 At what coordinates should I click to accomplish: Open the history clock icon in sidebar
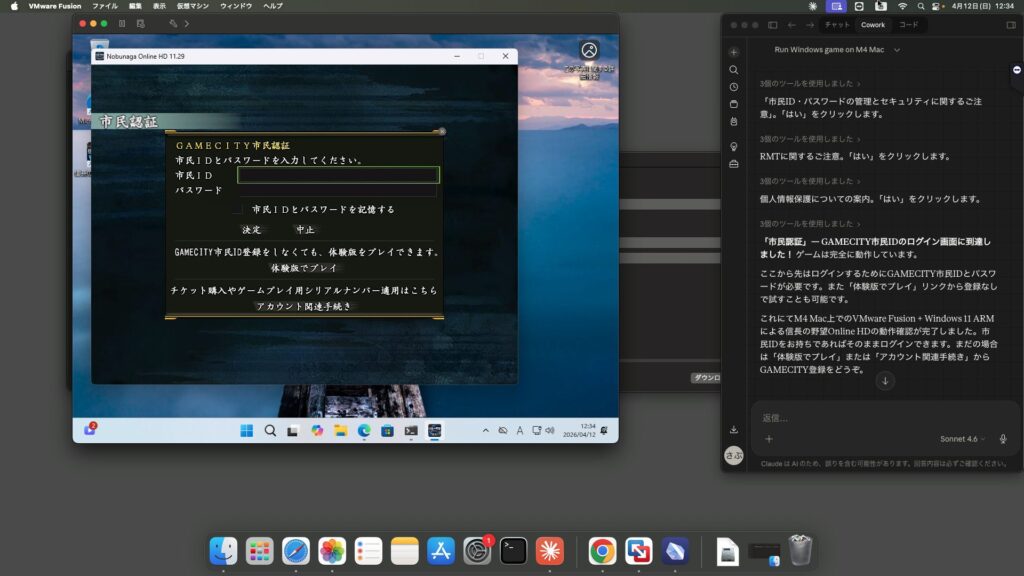734,87
